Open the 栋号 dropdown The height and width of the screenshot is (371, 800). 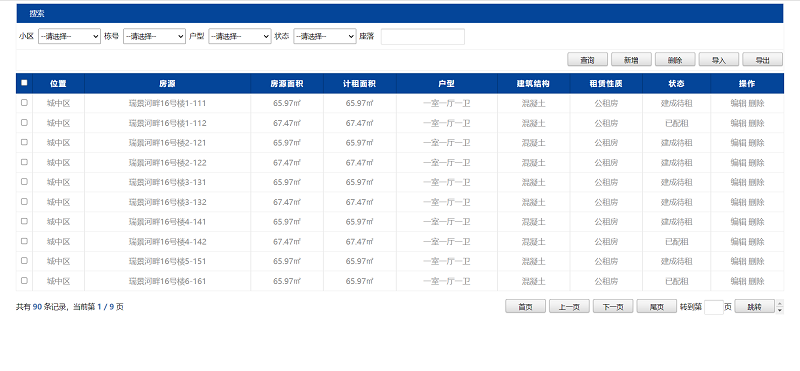(155, 37)
